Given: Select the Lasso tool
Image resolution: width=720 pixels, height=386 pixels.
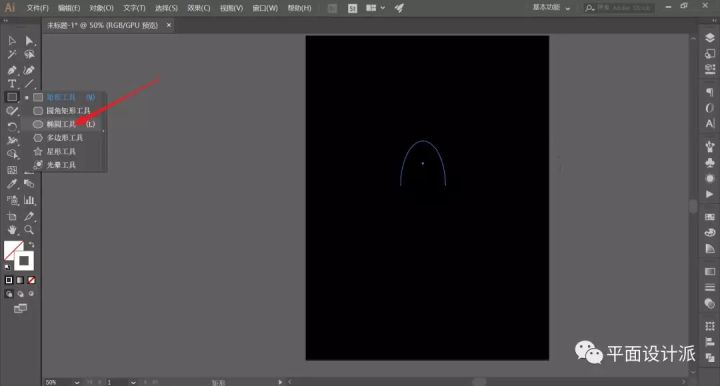Looking at the screenshot, I should pos(29,55).
